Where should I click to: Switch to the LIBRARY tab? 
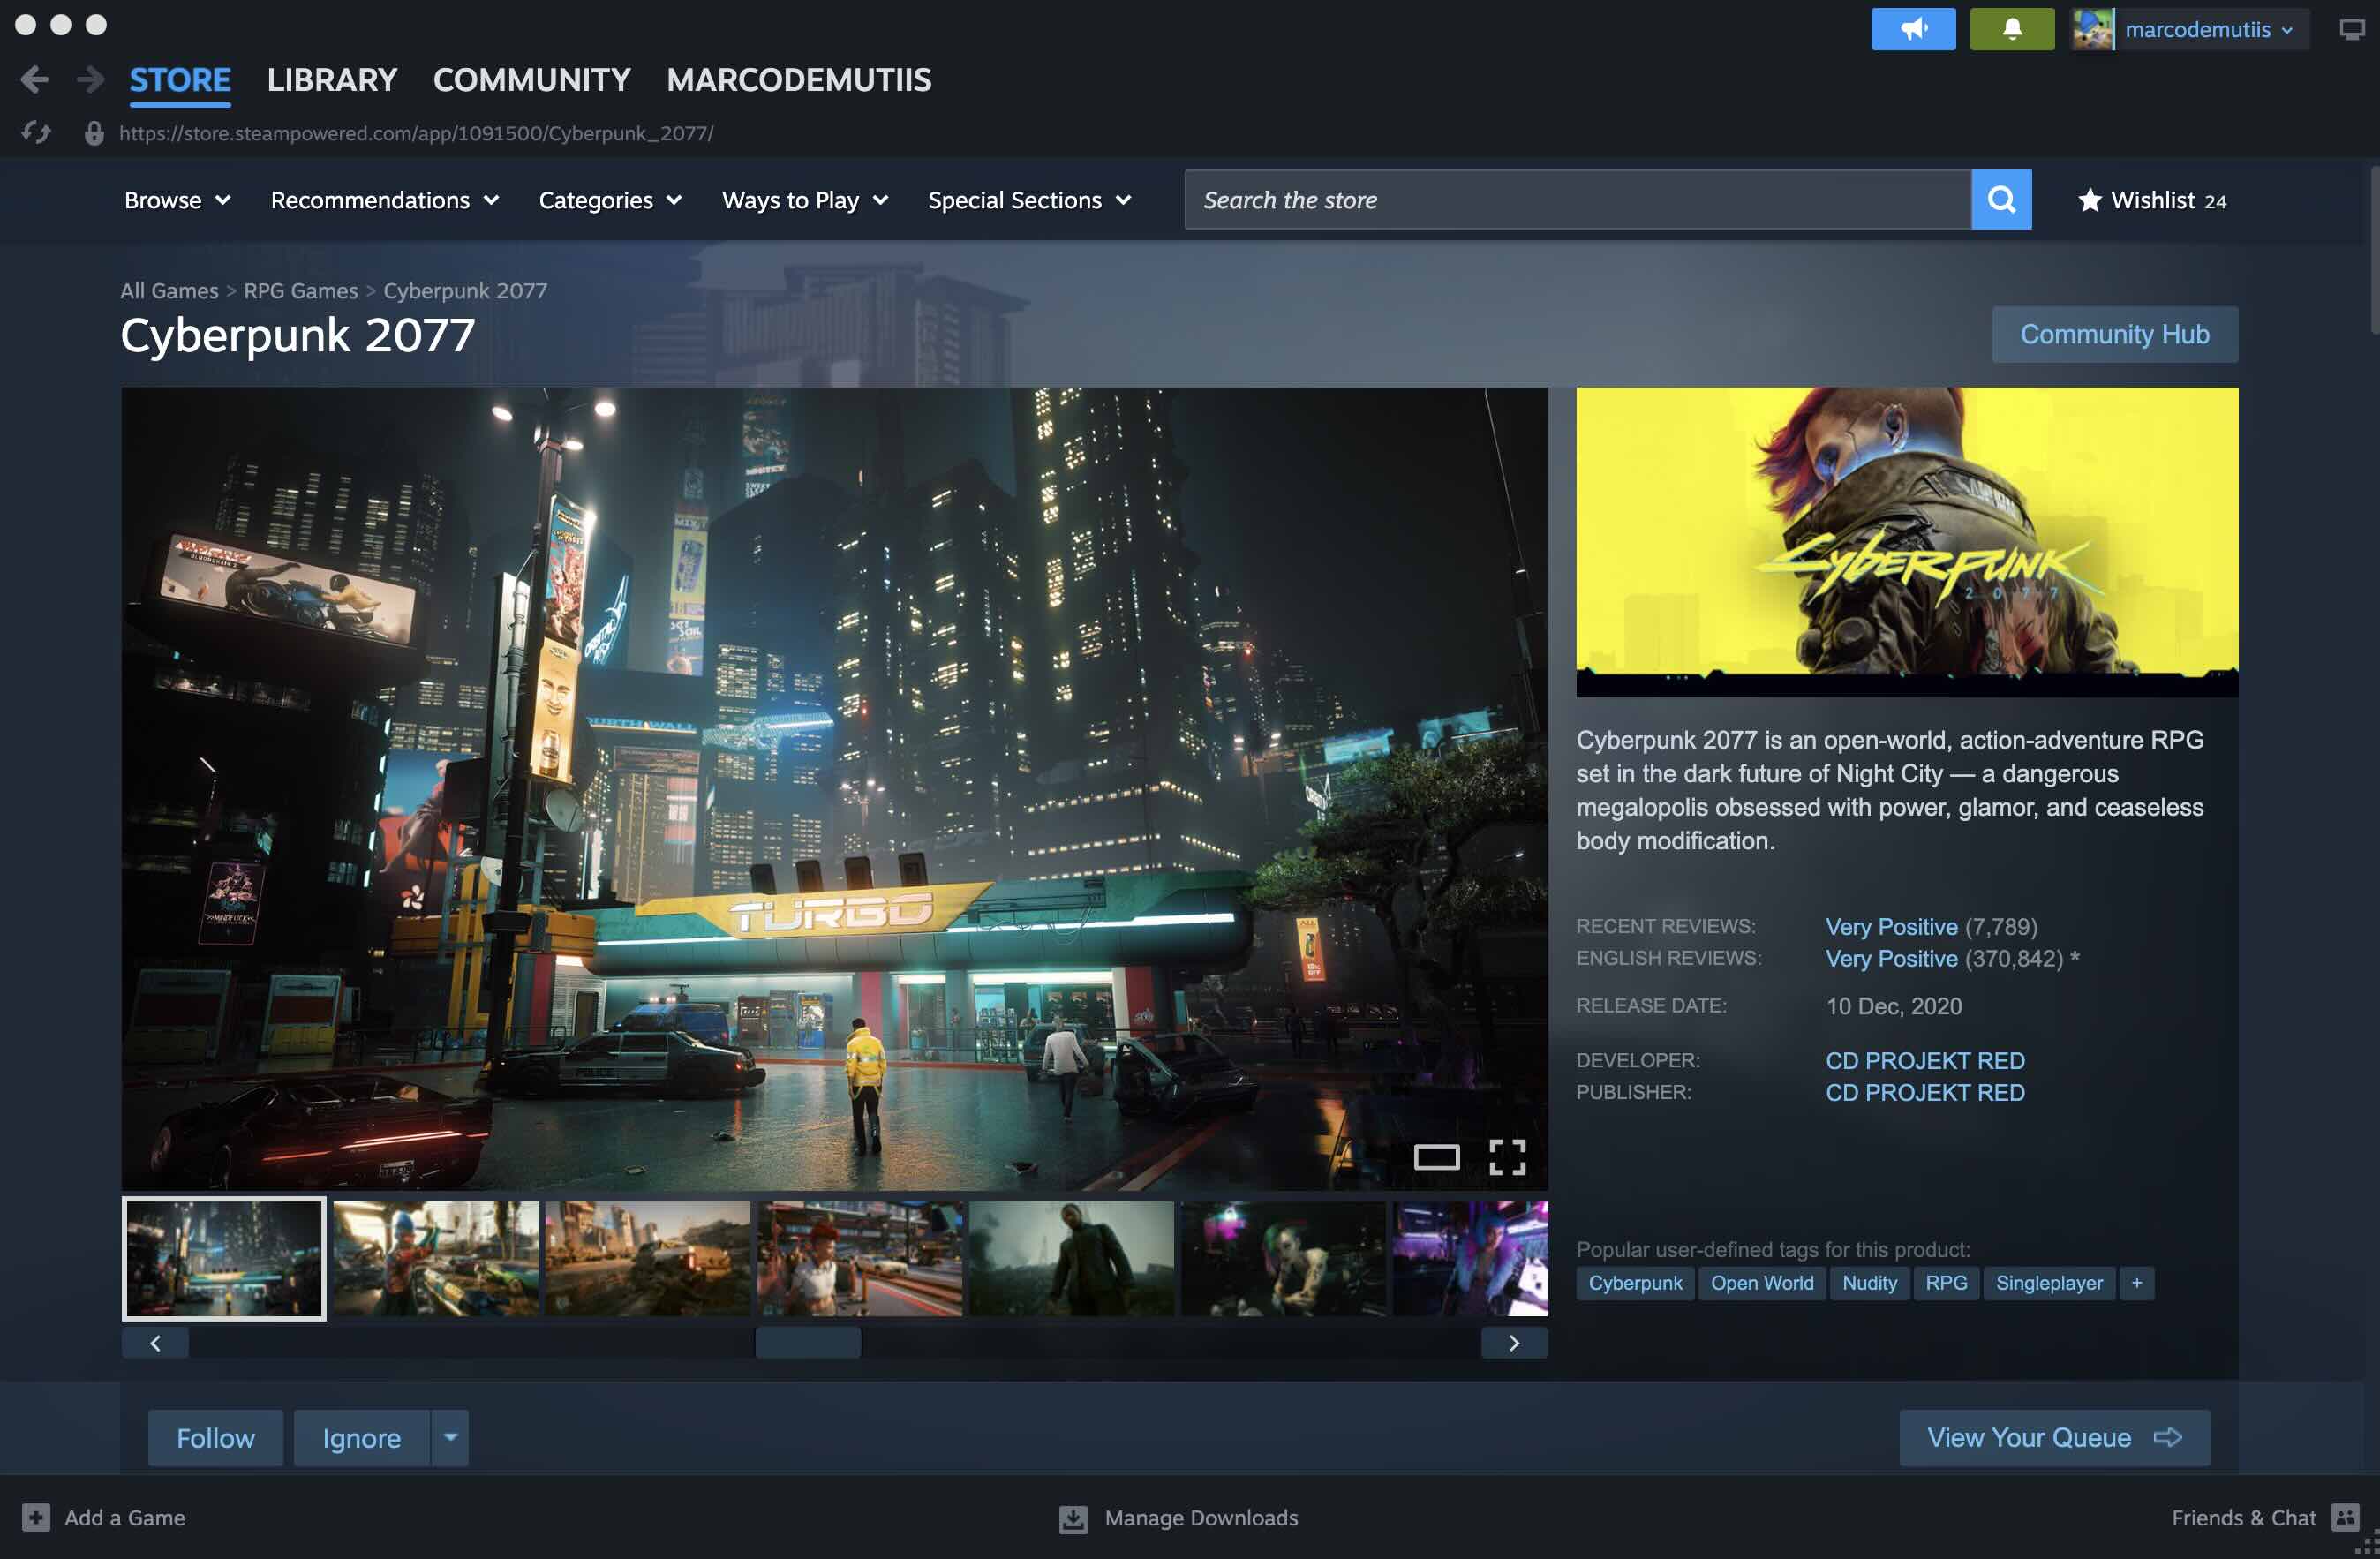tap(332, 80)
